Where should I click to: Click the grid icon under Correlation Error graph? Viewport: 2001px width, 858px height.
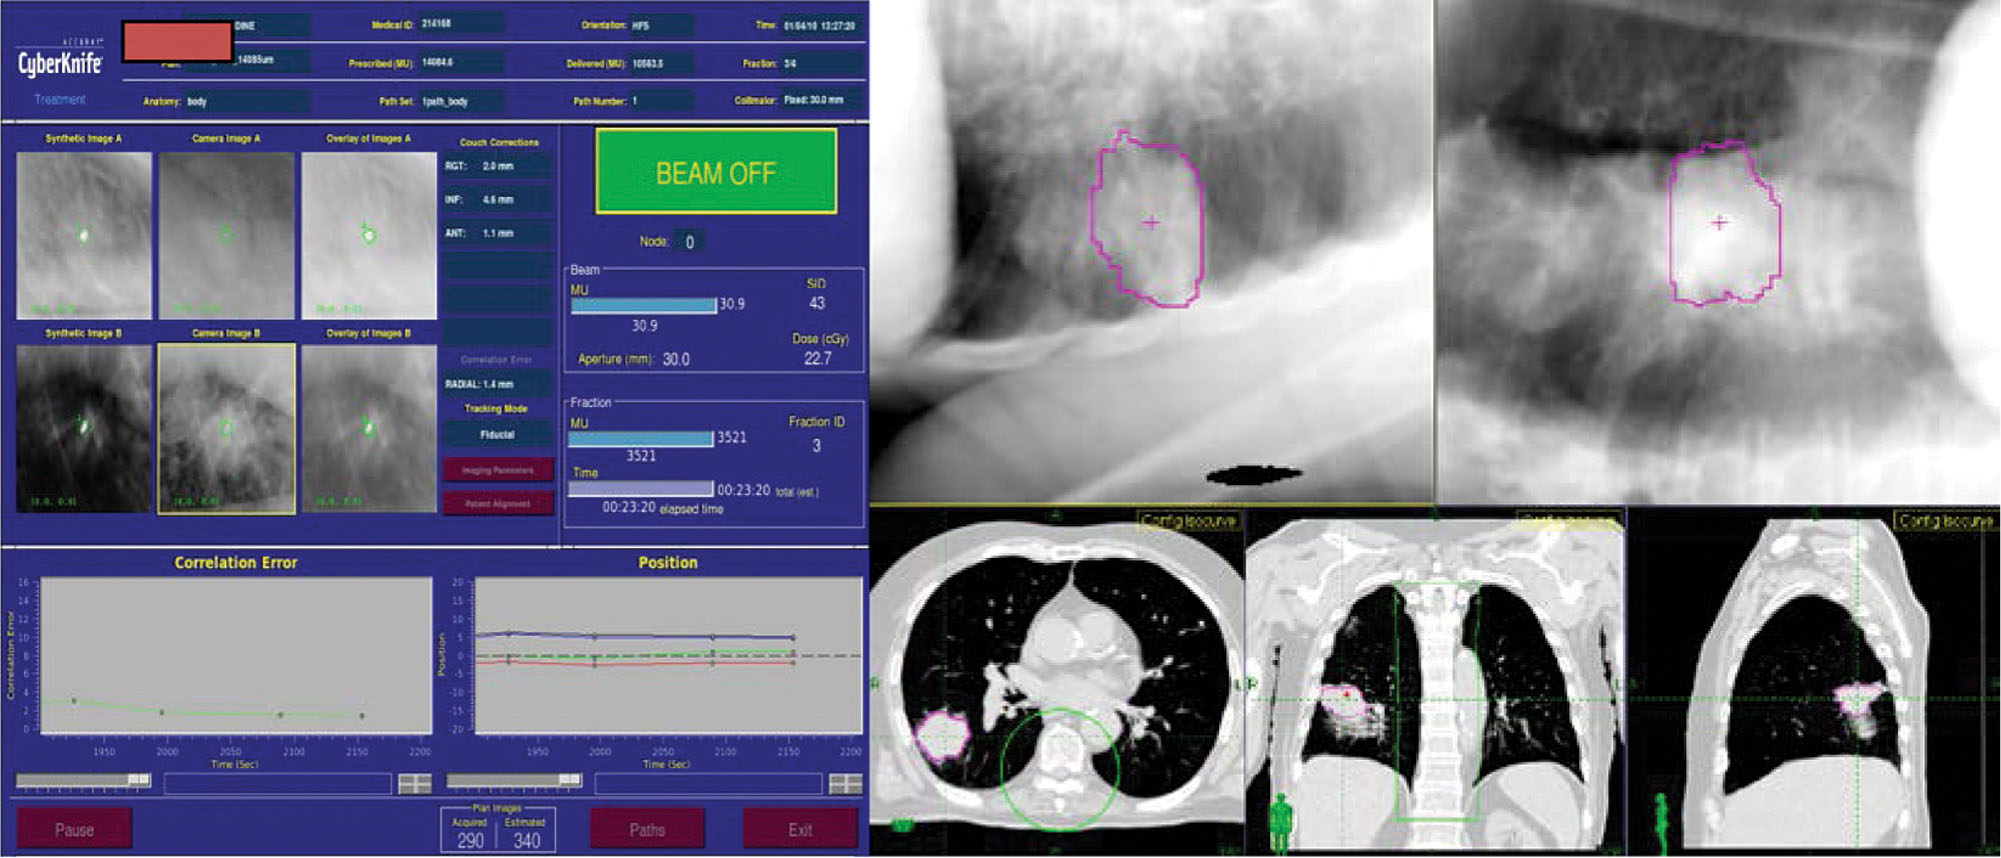414,784
